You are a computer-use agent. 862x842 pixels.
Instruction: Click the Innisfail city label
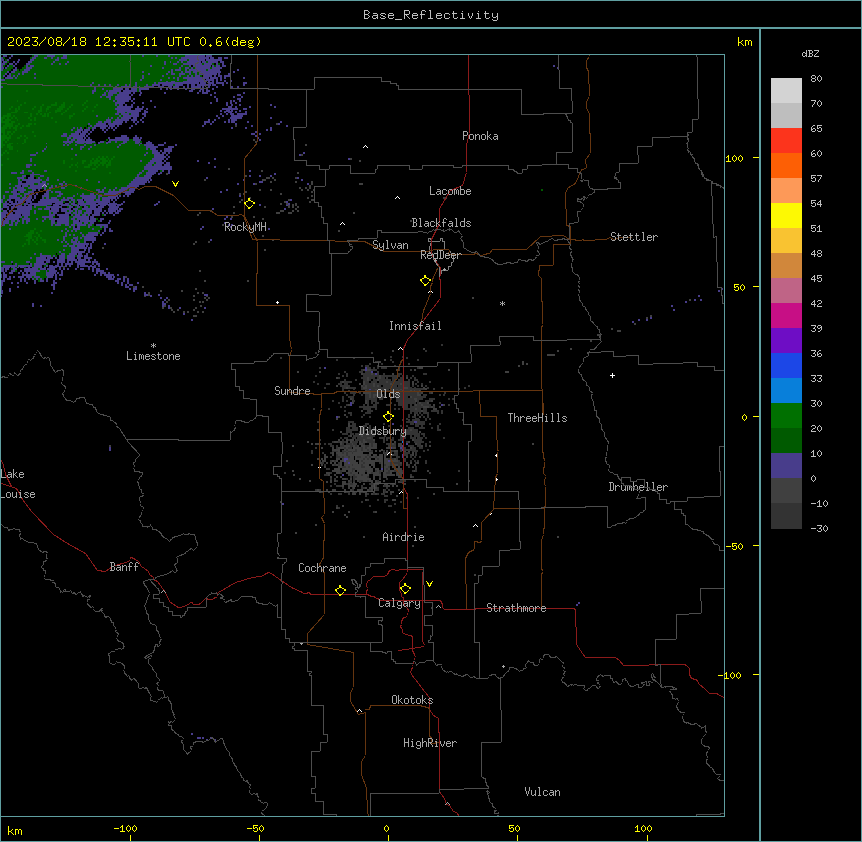[x=415, y=326]
